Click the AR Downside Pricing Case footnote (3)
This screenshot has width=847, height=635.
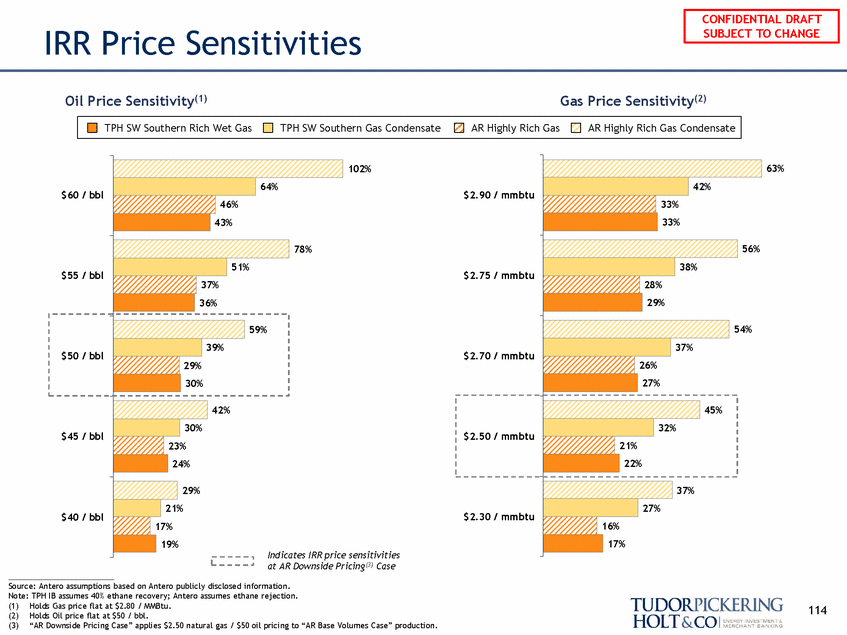(x=223, y=625)
